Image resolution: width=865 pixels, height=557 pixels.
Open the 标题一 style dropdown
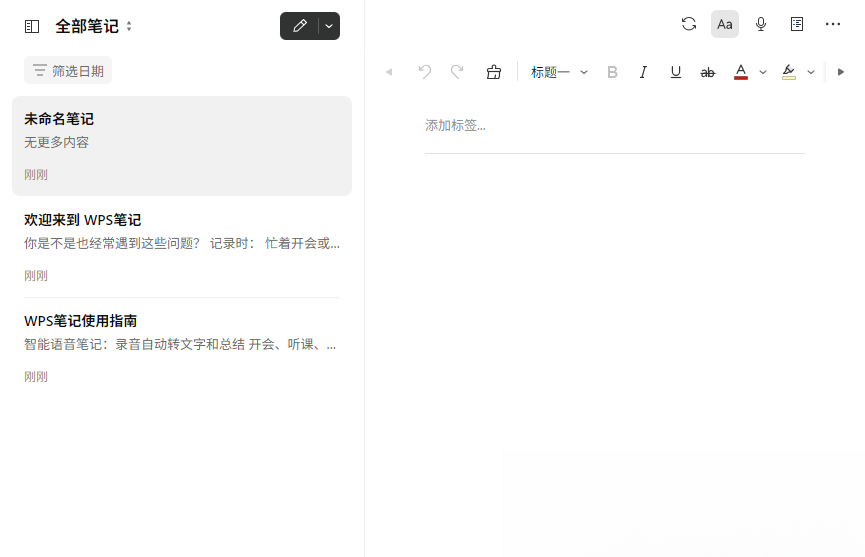coord(559,72)
